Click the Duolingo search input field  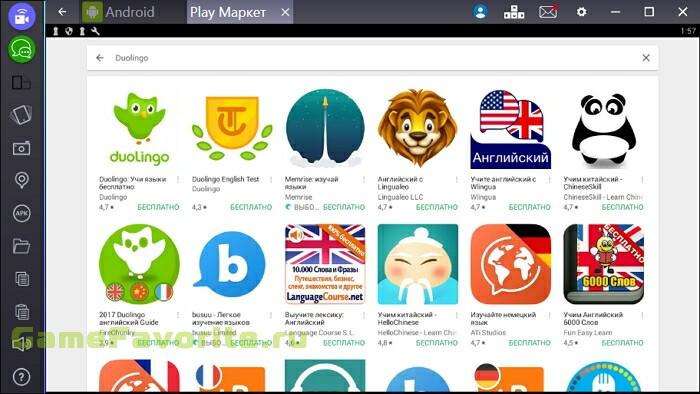pyautogui.click(x=372, y=58)
